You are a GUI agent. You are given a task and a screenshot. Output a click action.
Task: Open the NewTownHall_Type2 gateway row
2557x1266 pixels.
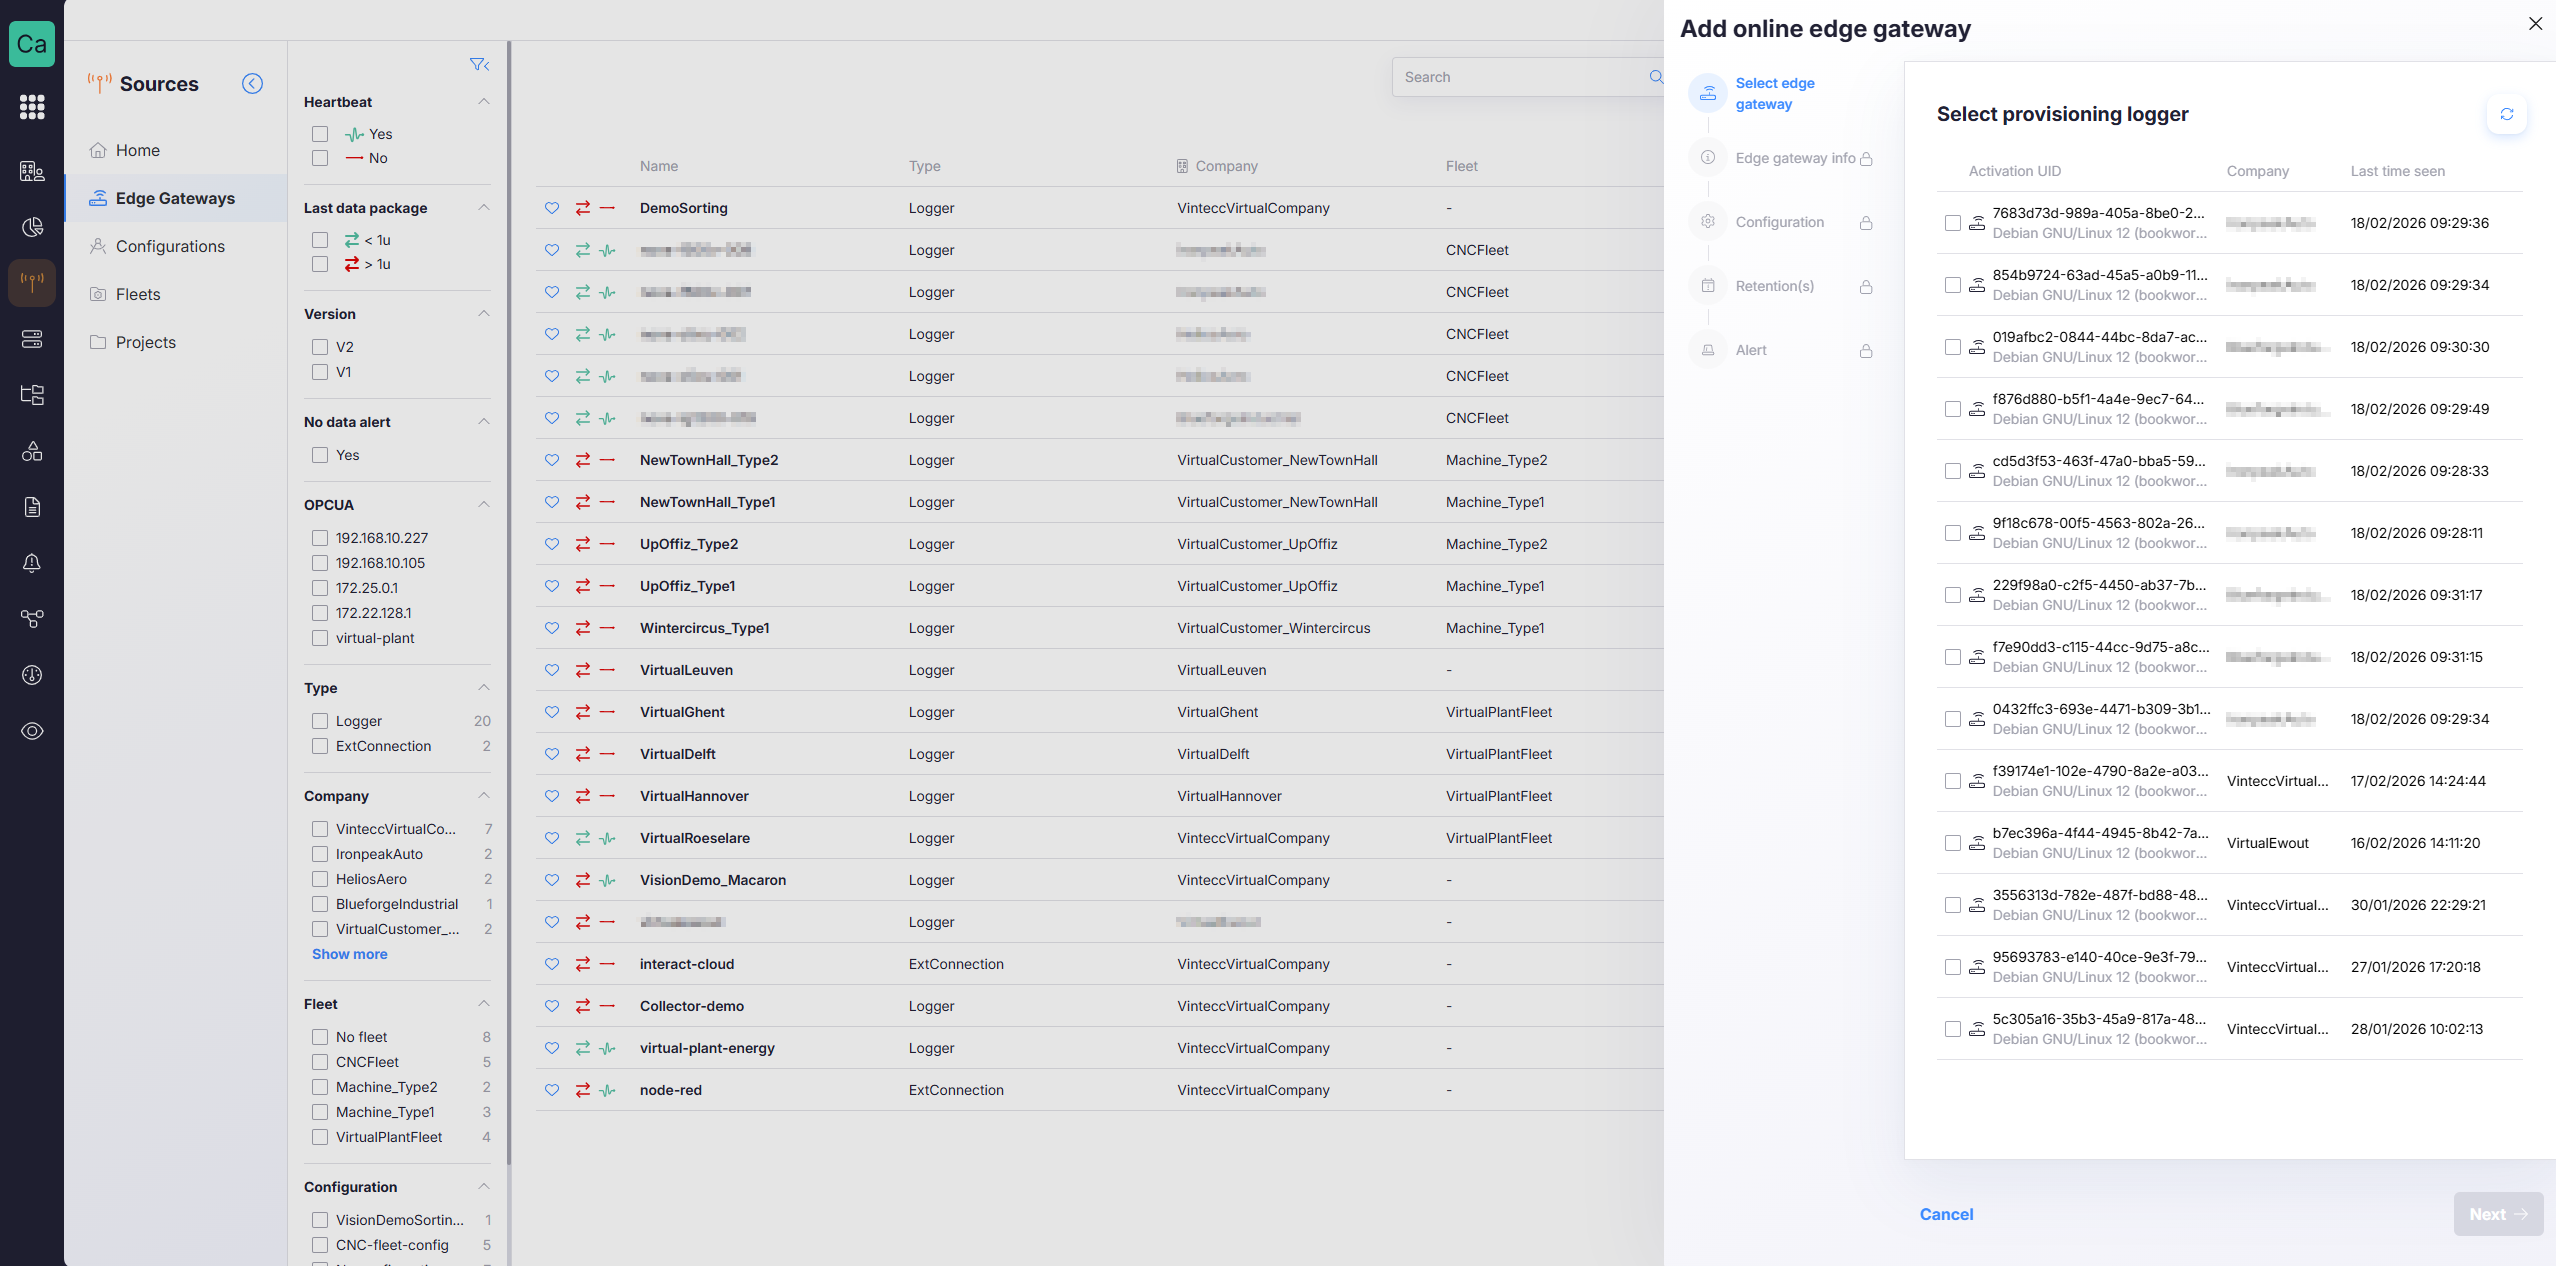click(1099, 460)
